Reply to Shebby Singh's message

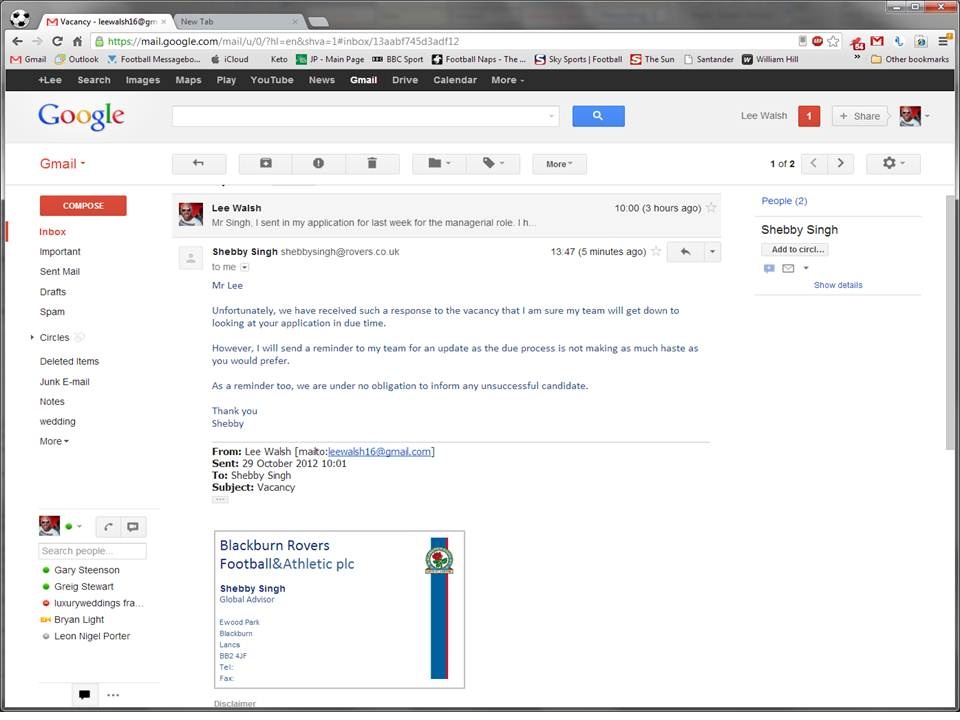tap(686, 252)
